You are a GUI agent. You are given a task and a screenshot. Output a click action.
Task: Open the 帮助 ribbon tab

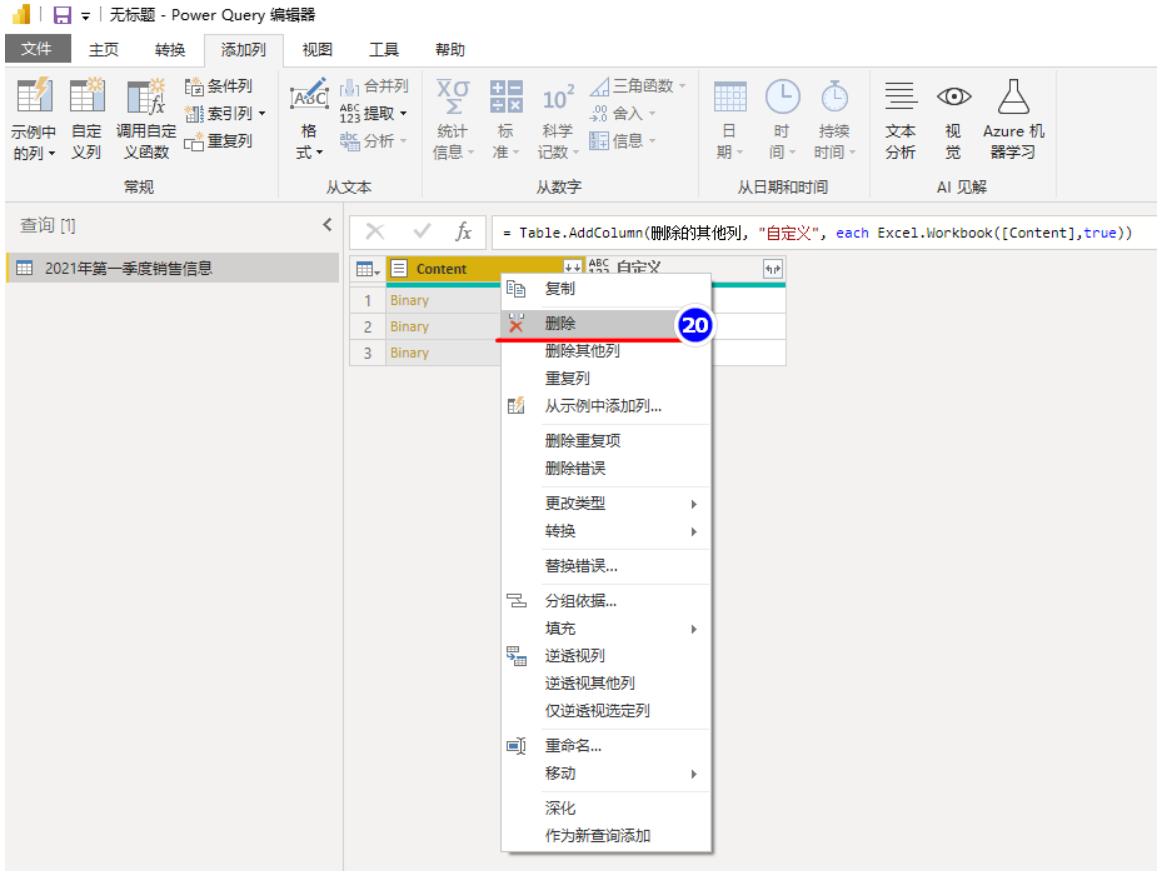click(x=450, y=49)
